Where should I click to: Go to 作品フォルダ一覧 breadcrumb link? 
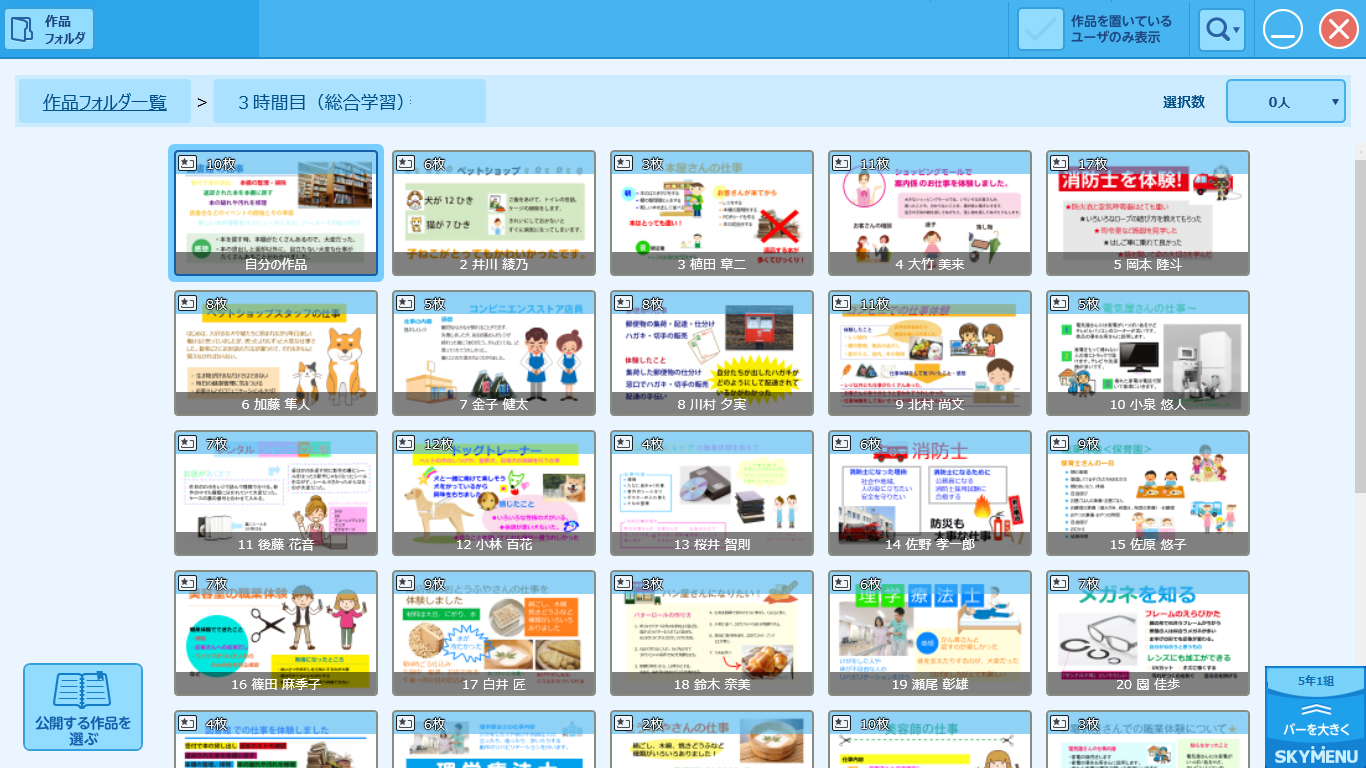[x=104, y=102]
